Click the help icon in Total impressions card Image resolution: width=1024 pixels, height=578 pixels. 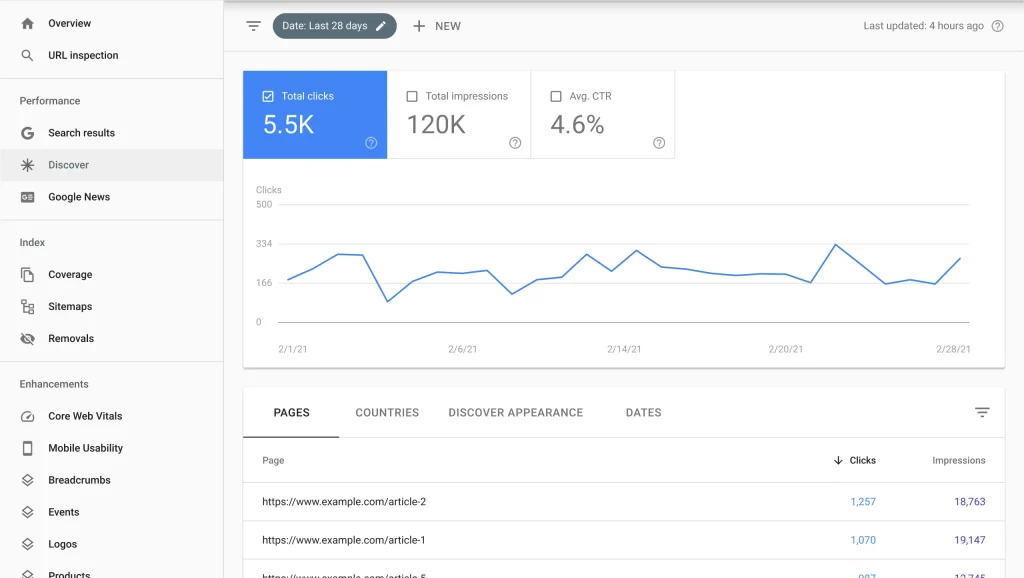pyautogui.click(x=515, y=143)
